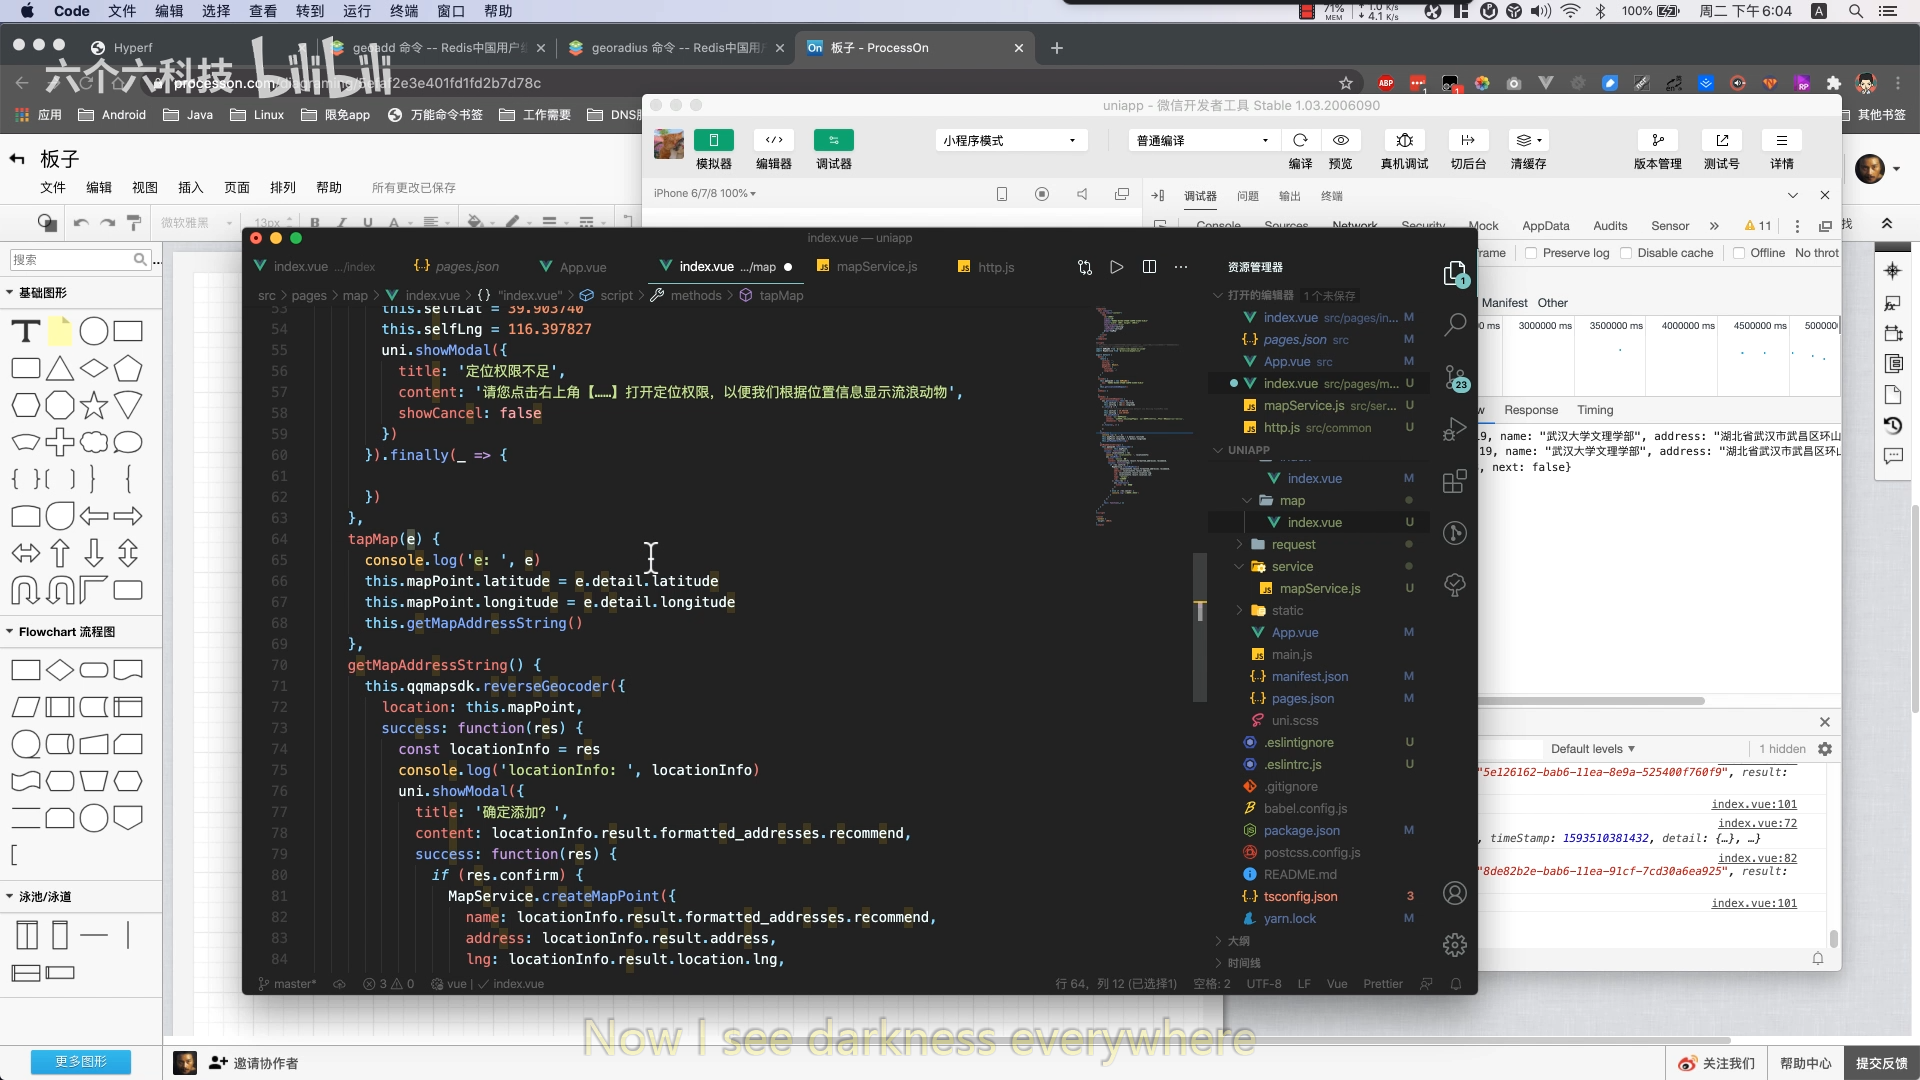Viewport: 1920px width, 1080px height.
Task: Click the compile/编译 icon in toolbar
Action: [x=1300, y=140]
